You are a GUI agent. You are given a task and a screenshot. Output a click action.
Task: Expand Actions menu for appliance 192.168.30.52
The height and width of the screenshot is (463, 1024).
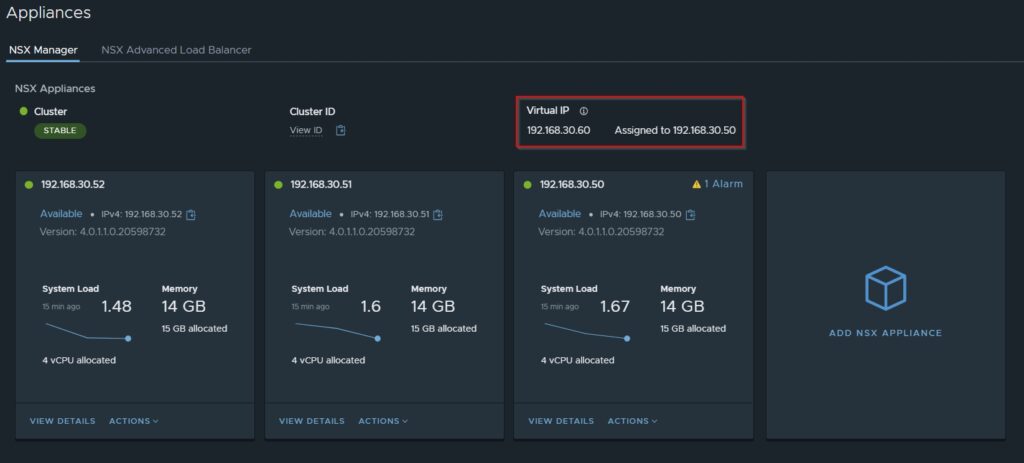pos(133,421)
